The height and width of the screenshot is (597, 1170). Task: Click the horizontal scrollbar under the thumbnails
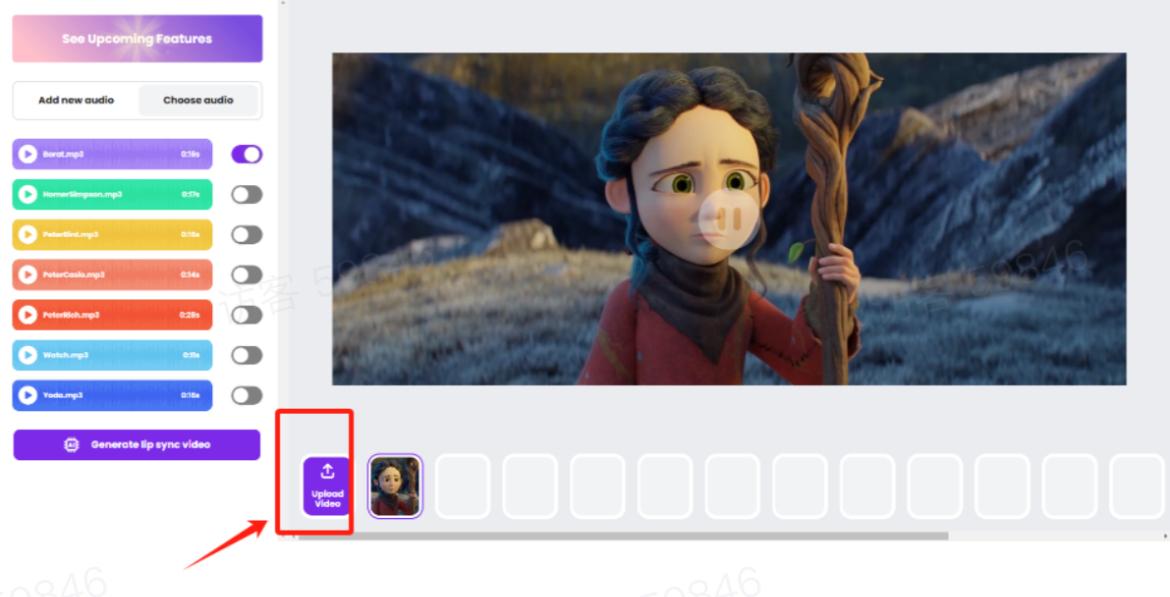pyautogui.click(x=620, y=536)
